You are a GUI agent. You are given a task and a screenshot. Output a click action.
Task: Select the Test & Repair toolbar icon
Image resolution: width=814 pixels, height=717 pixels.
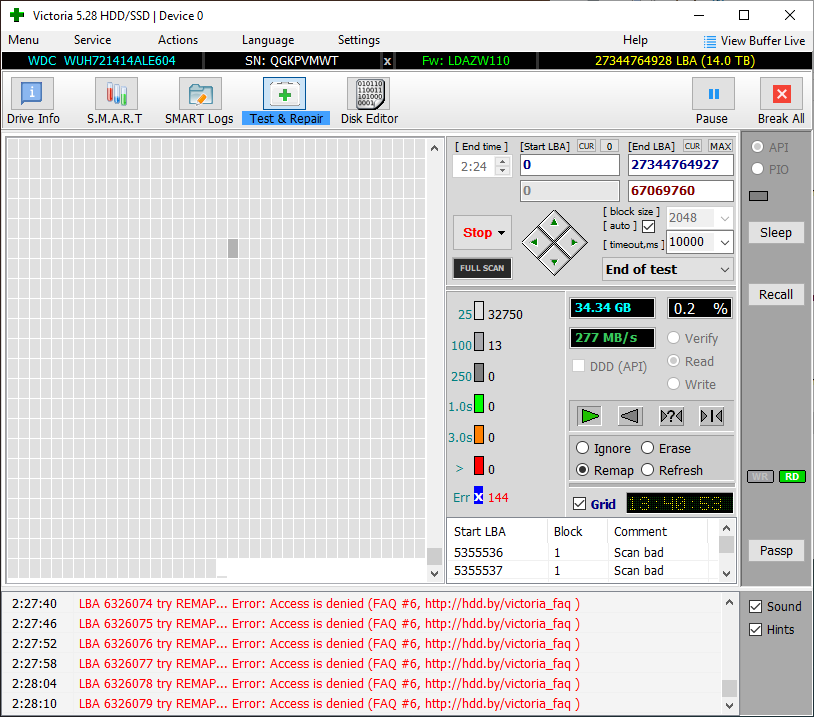pyautogui.click(x=284, y=94)
